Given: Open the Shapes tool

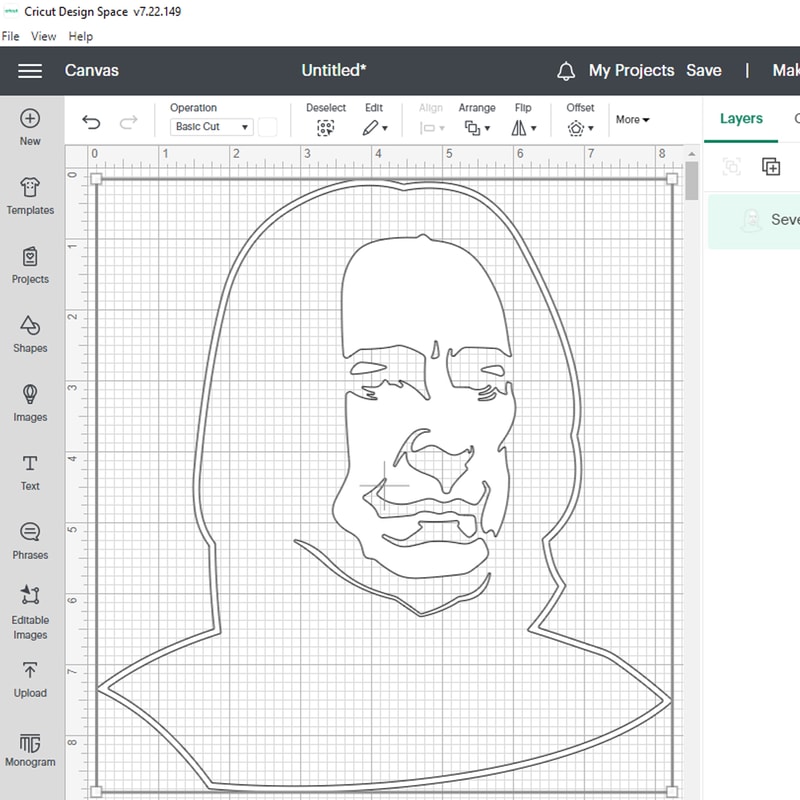Looking at the screenshot, I should [30, 334].
